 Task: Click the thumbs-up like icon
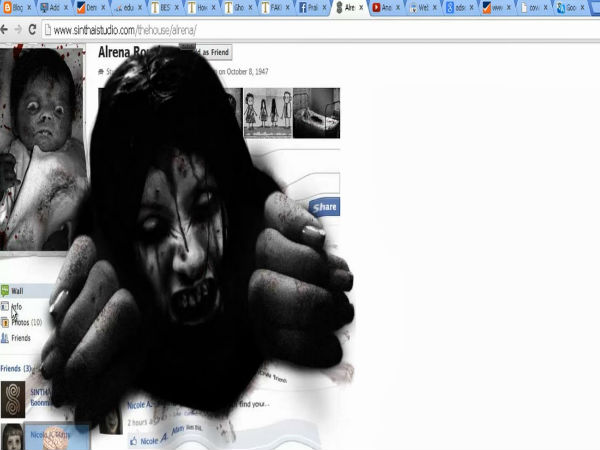(x=133, y=441)
